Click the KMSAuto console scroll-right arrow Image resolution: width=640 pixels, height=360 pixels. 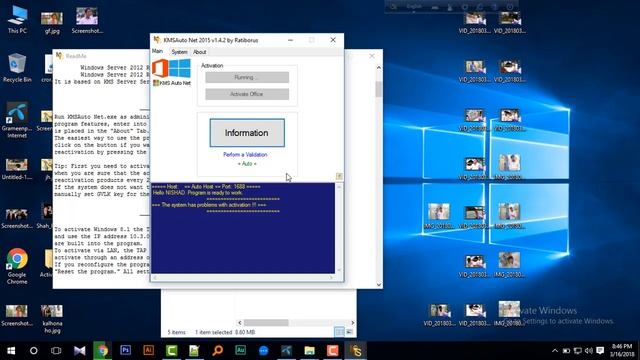pos(331,278)
